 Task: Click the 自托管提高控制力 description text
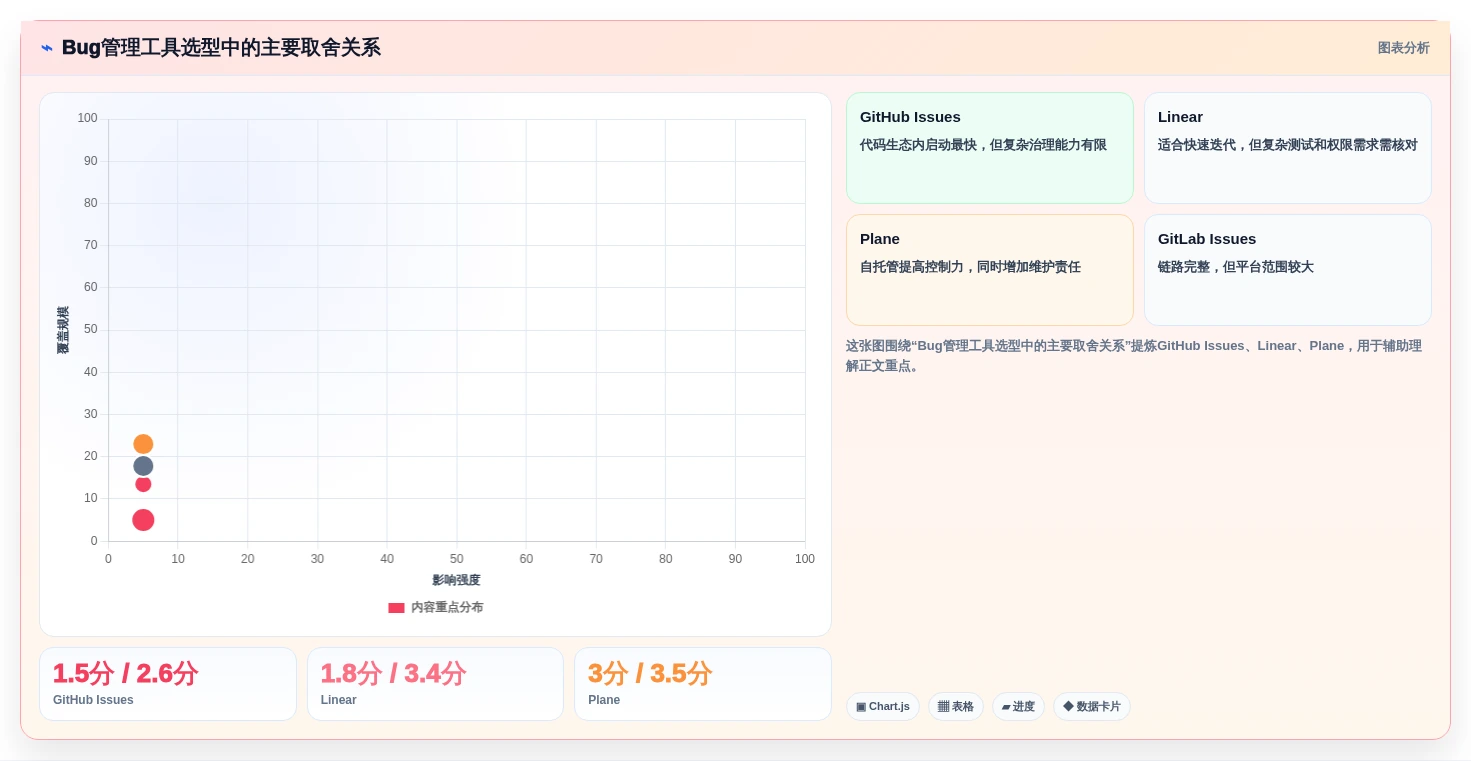pos(970,267)
